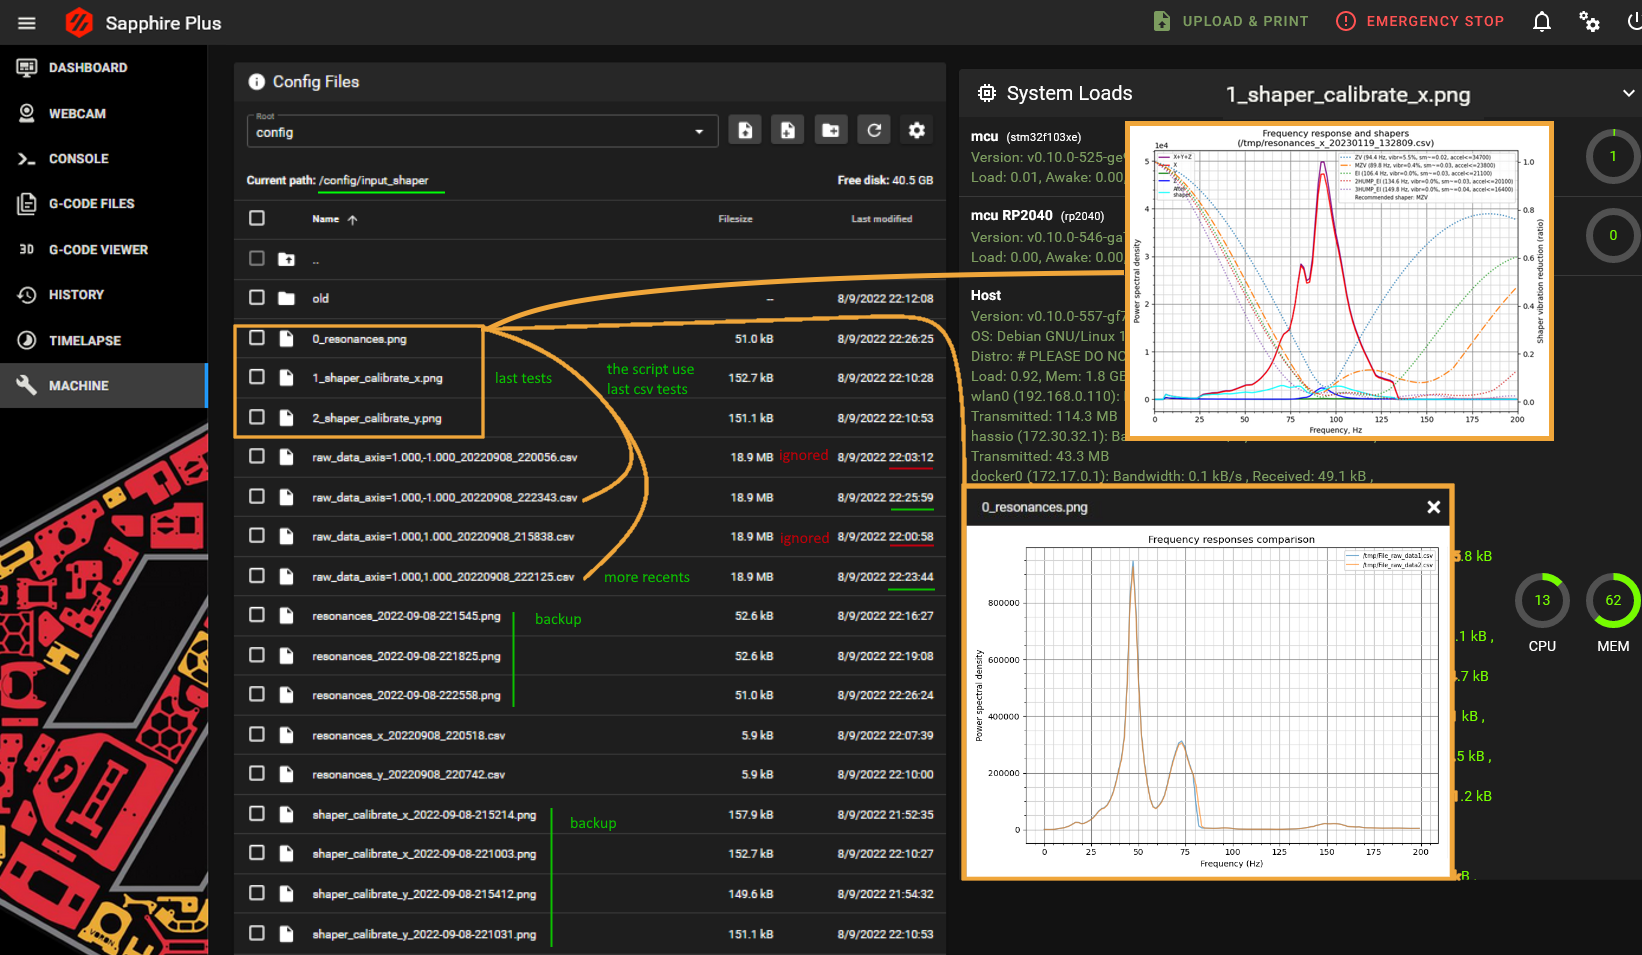Check box for raw_data 20220908_220056.csv

pos(257,456)
